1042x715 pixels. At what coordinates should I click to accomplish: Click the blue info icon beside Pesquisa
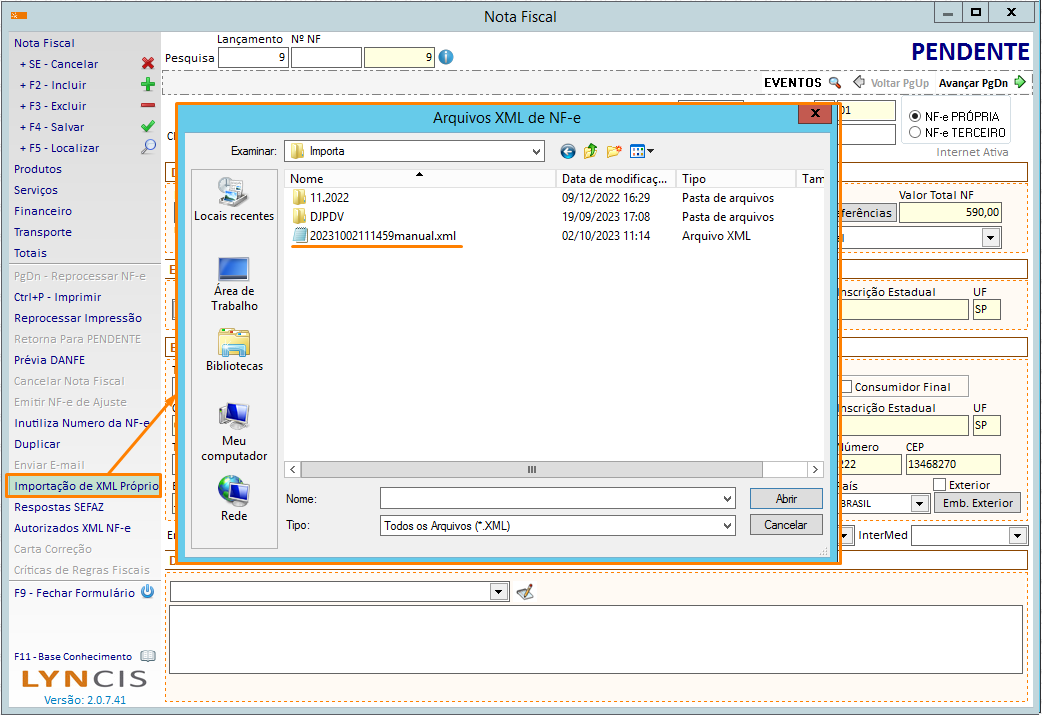[x=446, y=57]
